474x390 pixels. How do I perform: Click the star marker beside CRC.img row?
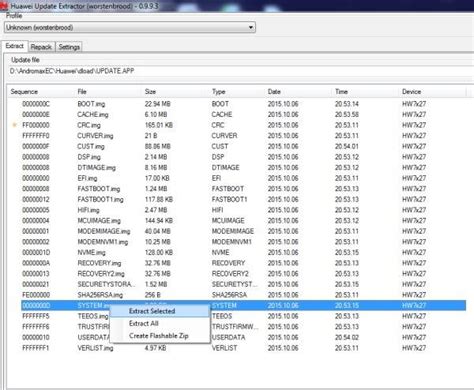[x=14, y=125]
